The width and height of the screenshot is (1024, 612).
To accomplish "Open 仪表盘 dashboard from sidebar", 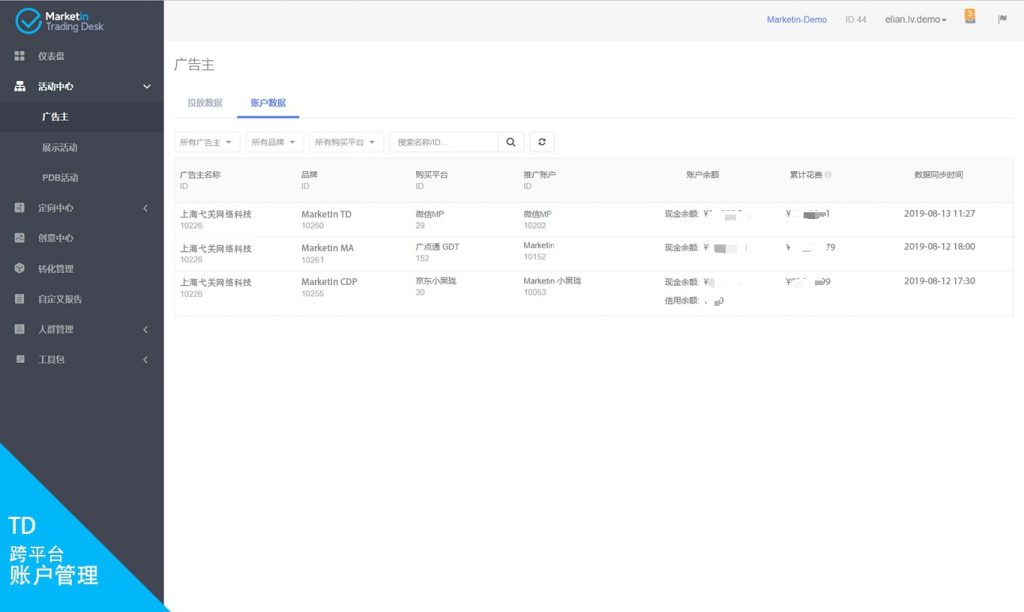I will click(x=50, y=56).
